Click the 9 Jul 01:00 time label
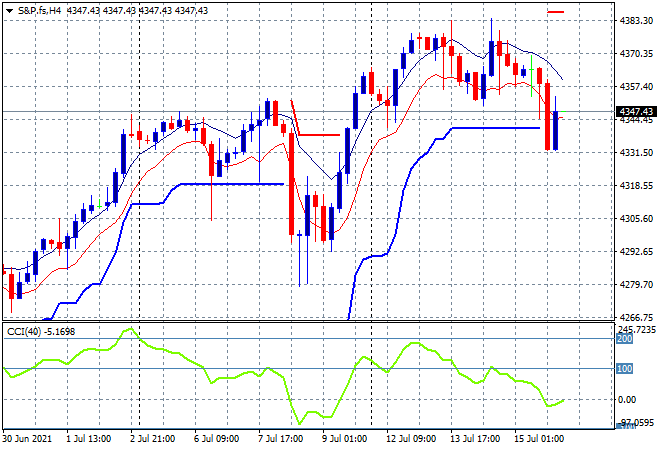 tap(344, 439)
